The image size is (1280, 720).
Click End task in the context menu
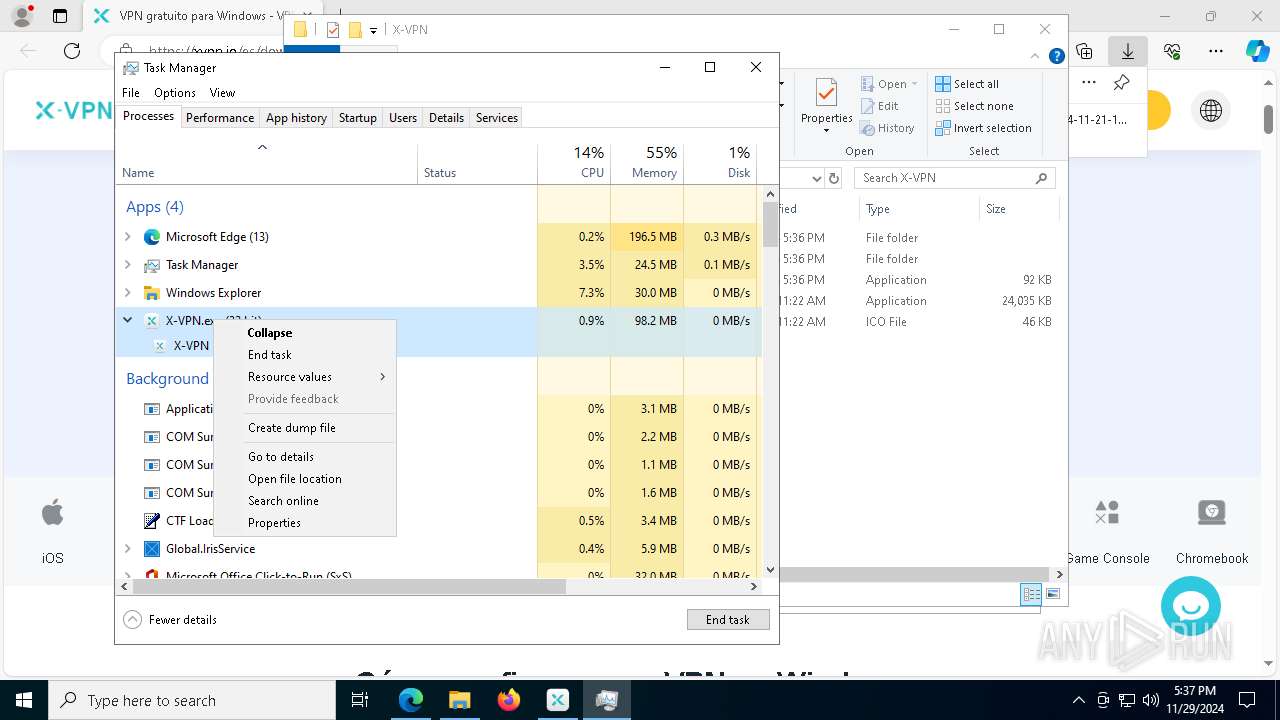coord(270,355)
